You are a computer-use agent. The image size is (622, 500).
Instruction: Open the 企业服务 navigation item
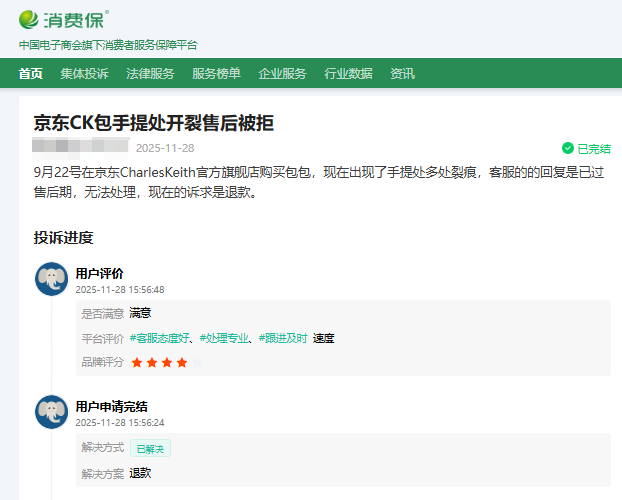[282, 73]
